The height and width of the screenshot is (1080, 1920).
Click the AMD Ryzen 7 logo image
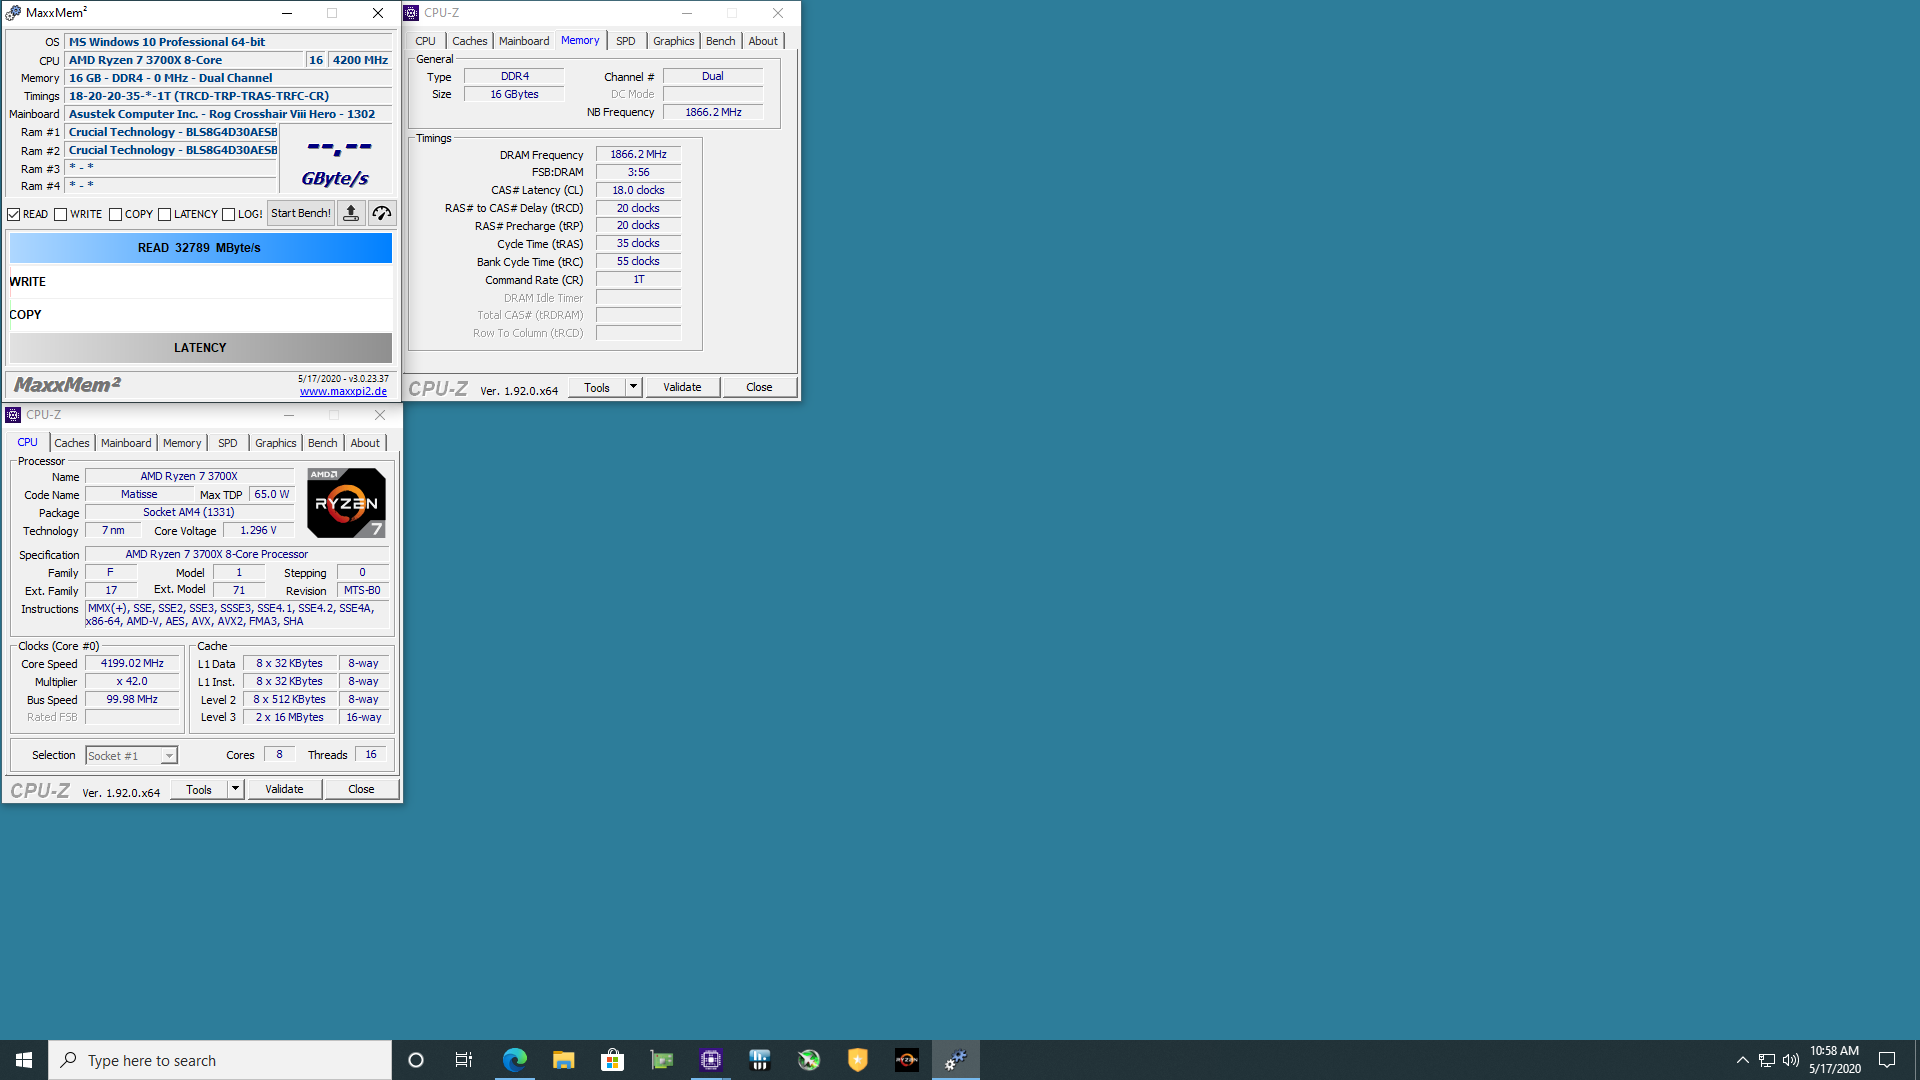[x=346, y=503]
